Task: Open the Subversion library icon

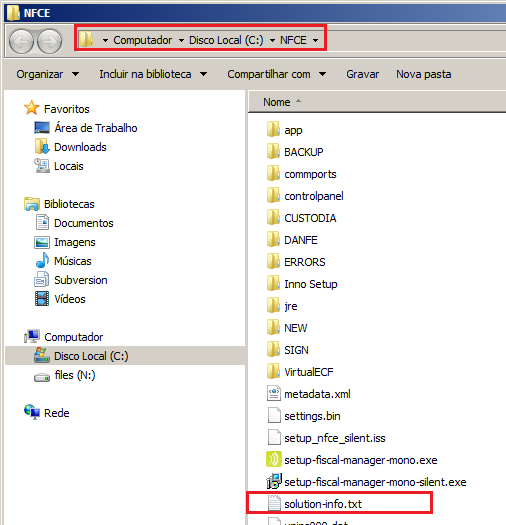Action: click(x=42, y=280)
